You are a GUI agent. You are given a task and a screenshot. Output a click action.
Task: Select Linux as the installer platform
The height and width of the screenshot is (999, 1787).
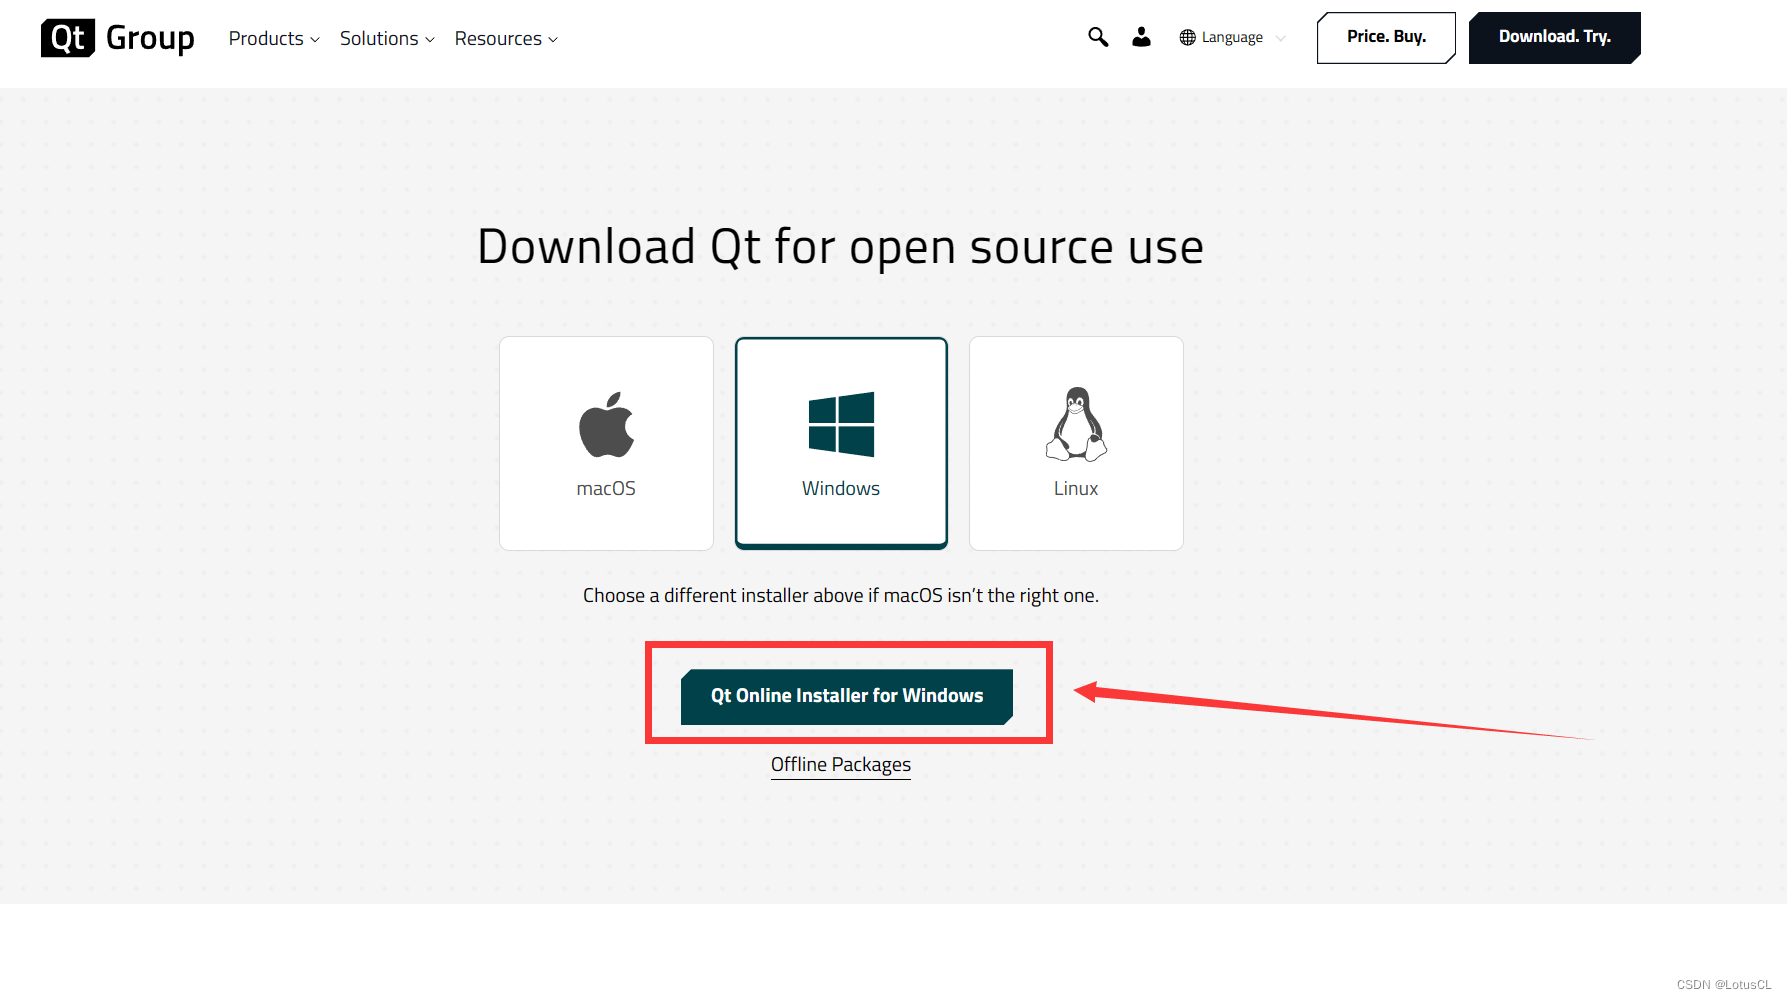pos(1075,443)
